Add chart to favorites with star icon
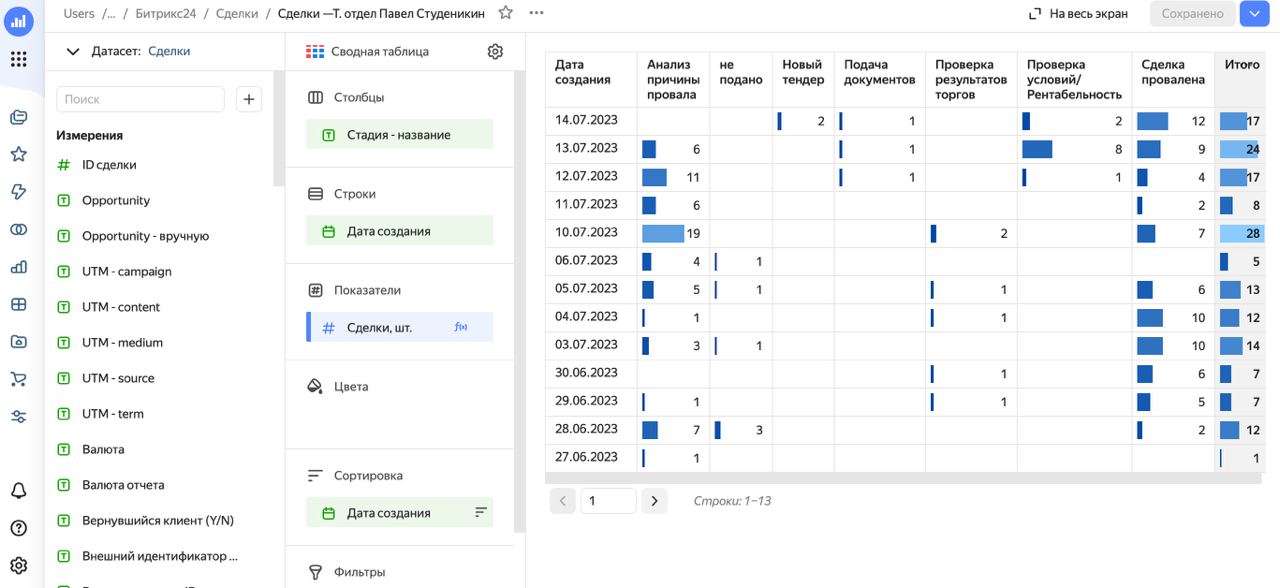1280x588 pixels. click(x=506, y=13)
